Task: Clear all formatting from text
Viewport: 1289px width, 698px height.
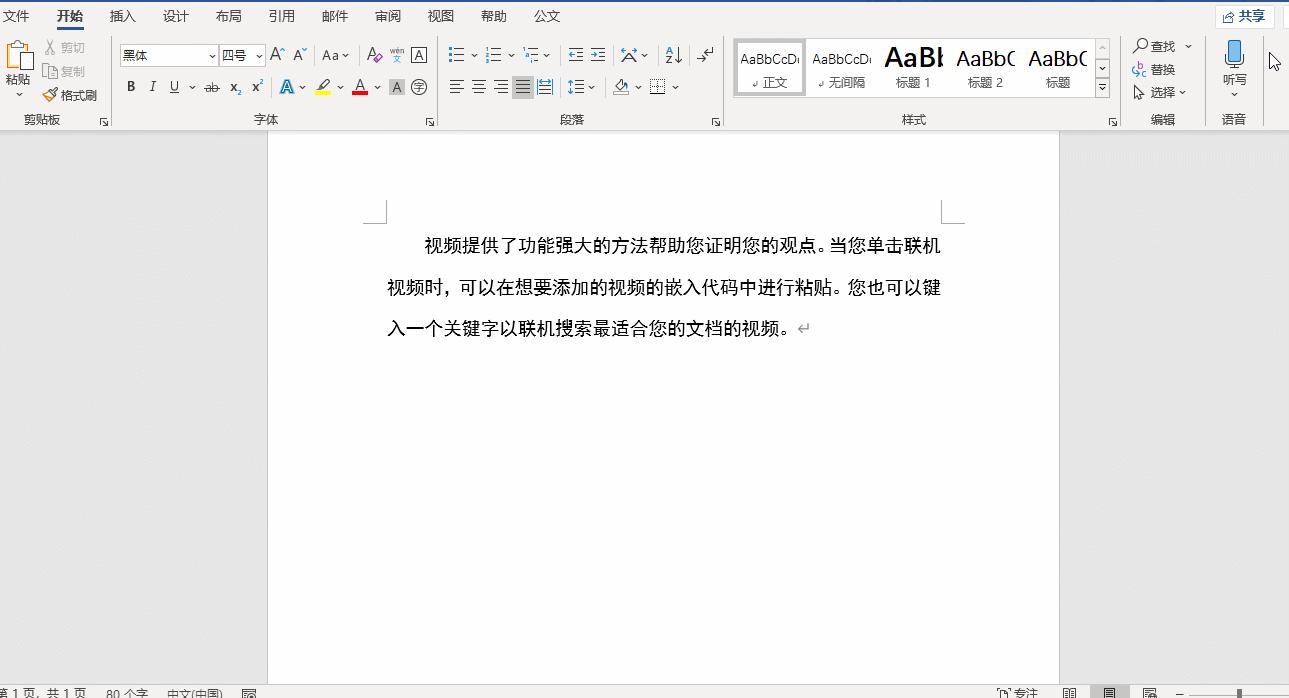Action: 374,55
